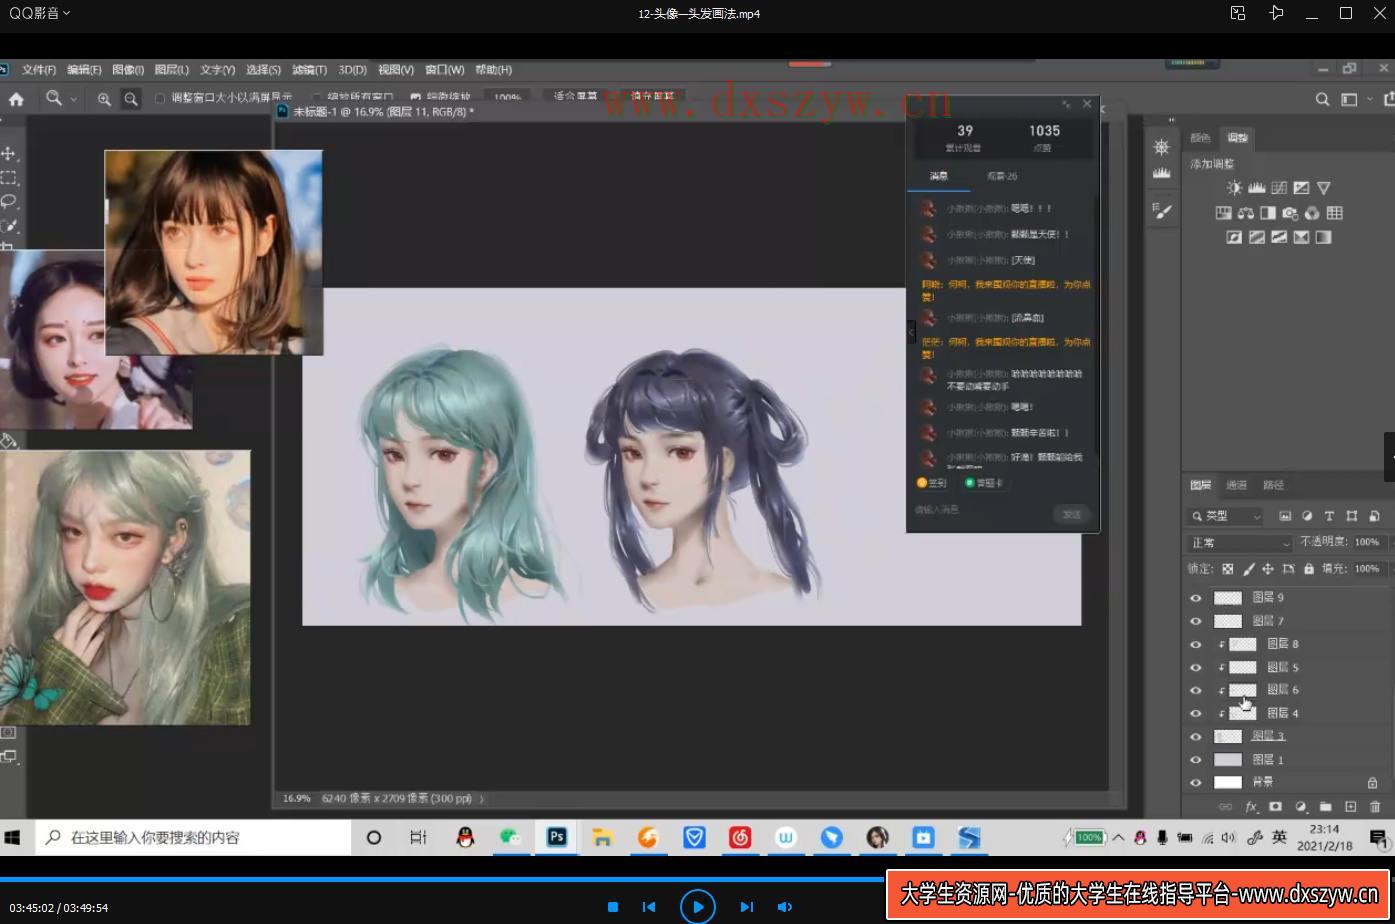
Task: Create a new layer icon
Action: pos(1350,806)
